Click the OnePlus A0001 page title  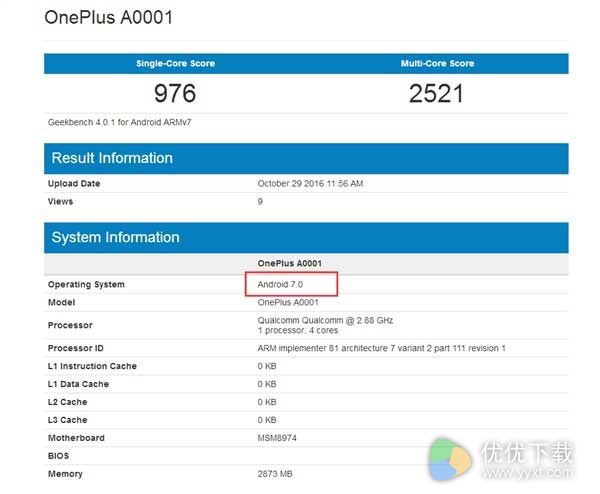click(x=108, y=18)
